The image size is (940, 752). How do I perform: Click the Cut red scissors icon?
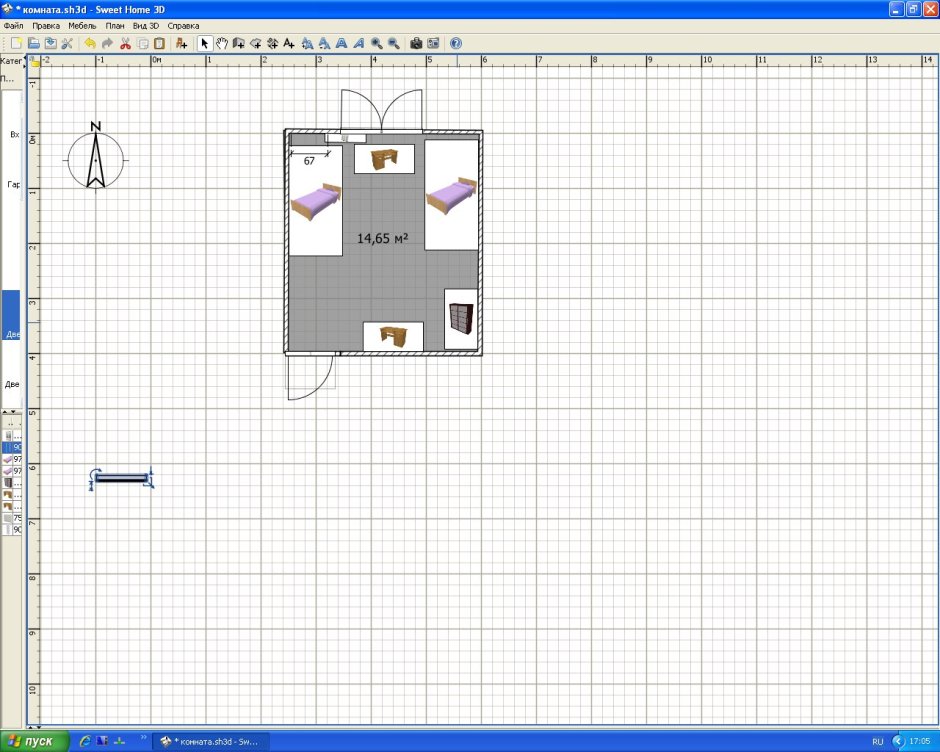click(x=125, y=43)
